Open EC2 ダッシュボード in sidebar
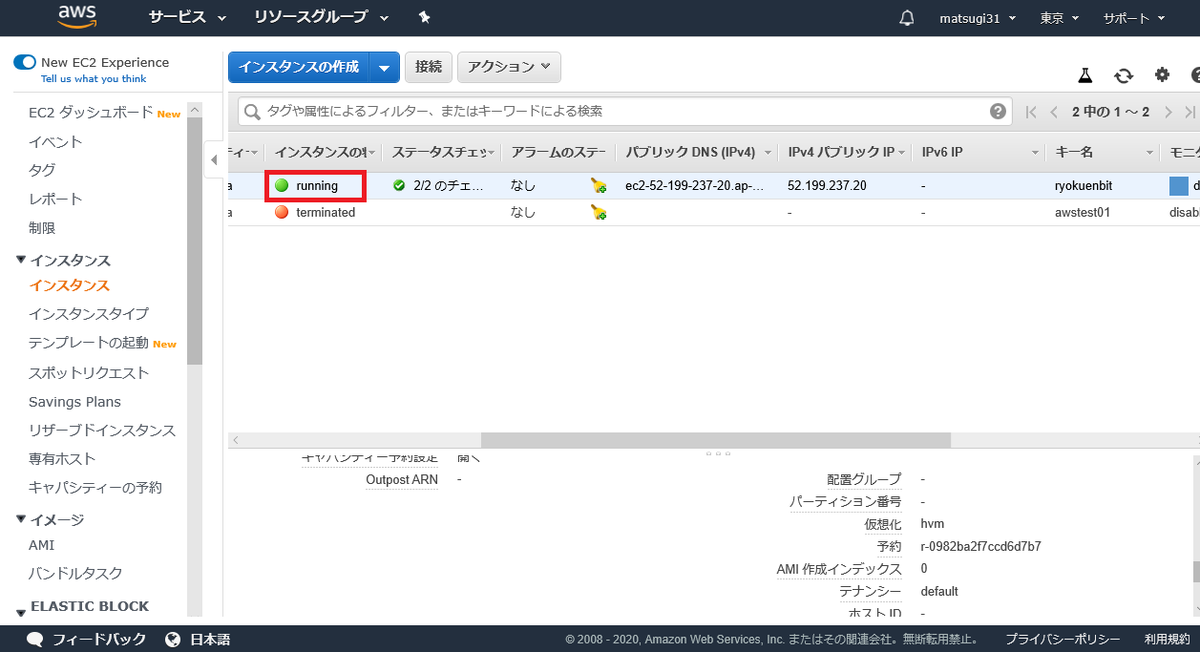 click(91, 112)
